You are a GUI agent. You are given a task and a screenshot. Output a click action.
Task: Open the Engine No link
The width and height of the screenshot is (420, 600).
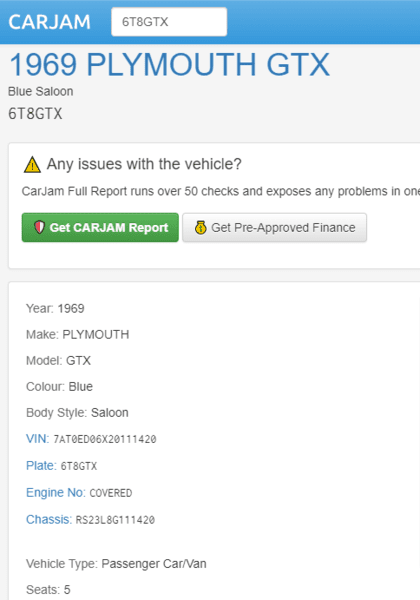[55, 492]
